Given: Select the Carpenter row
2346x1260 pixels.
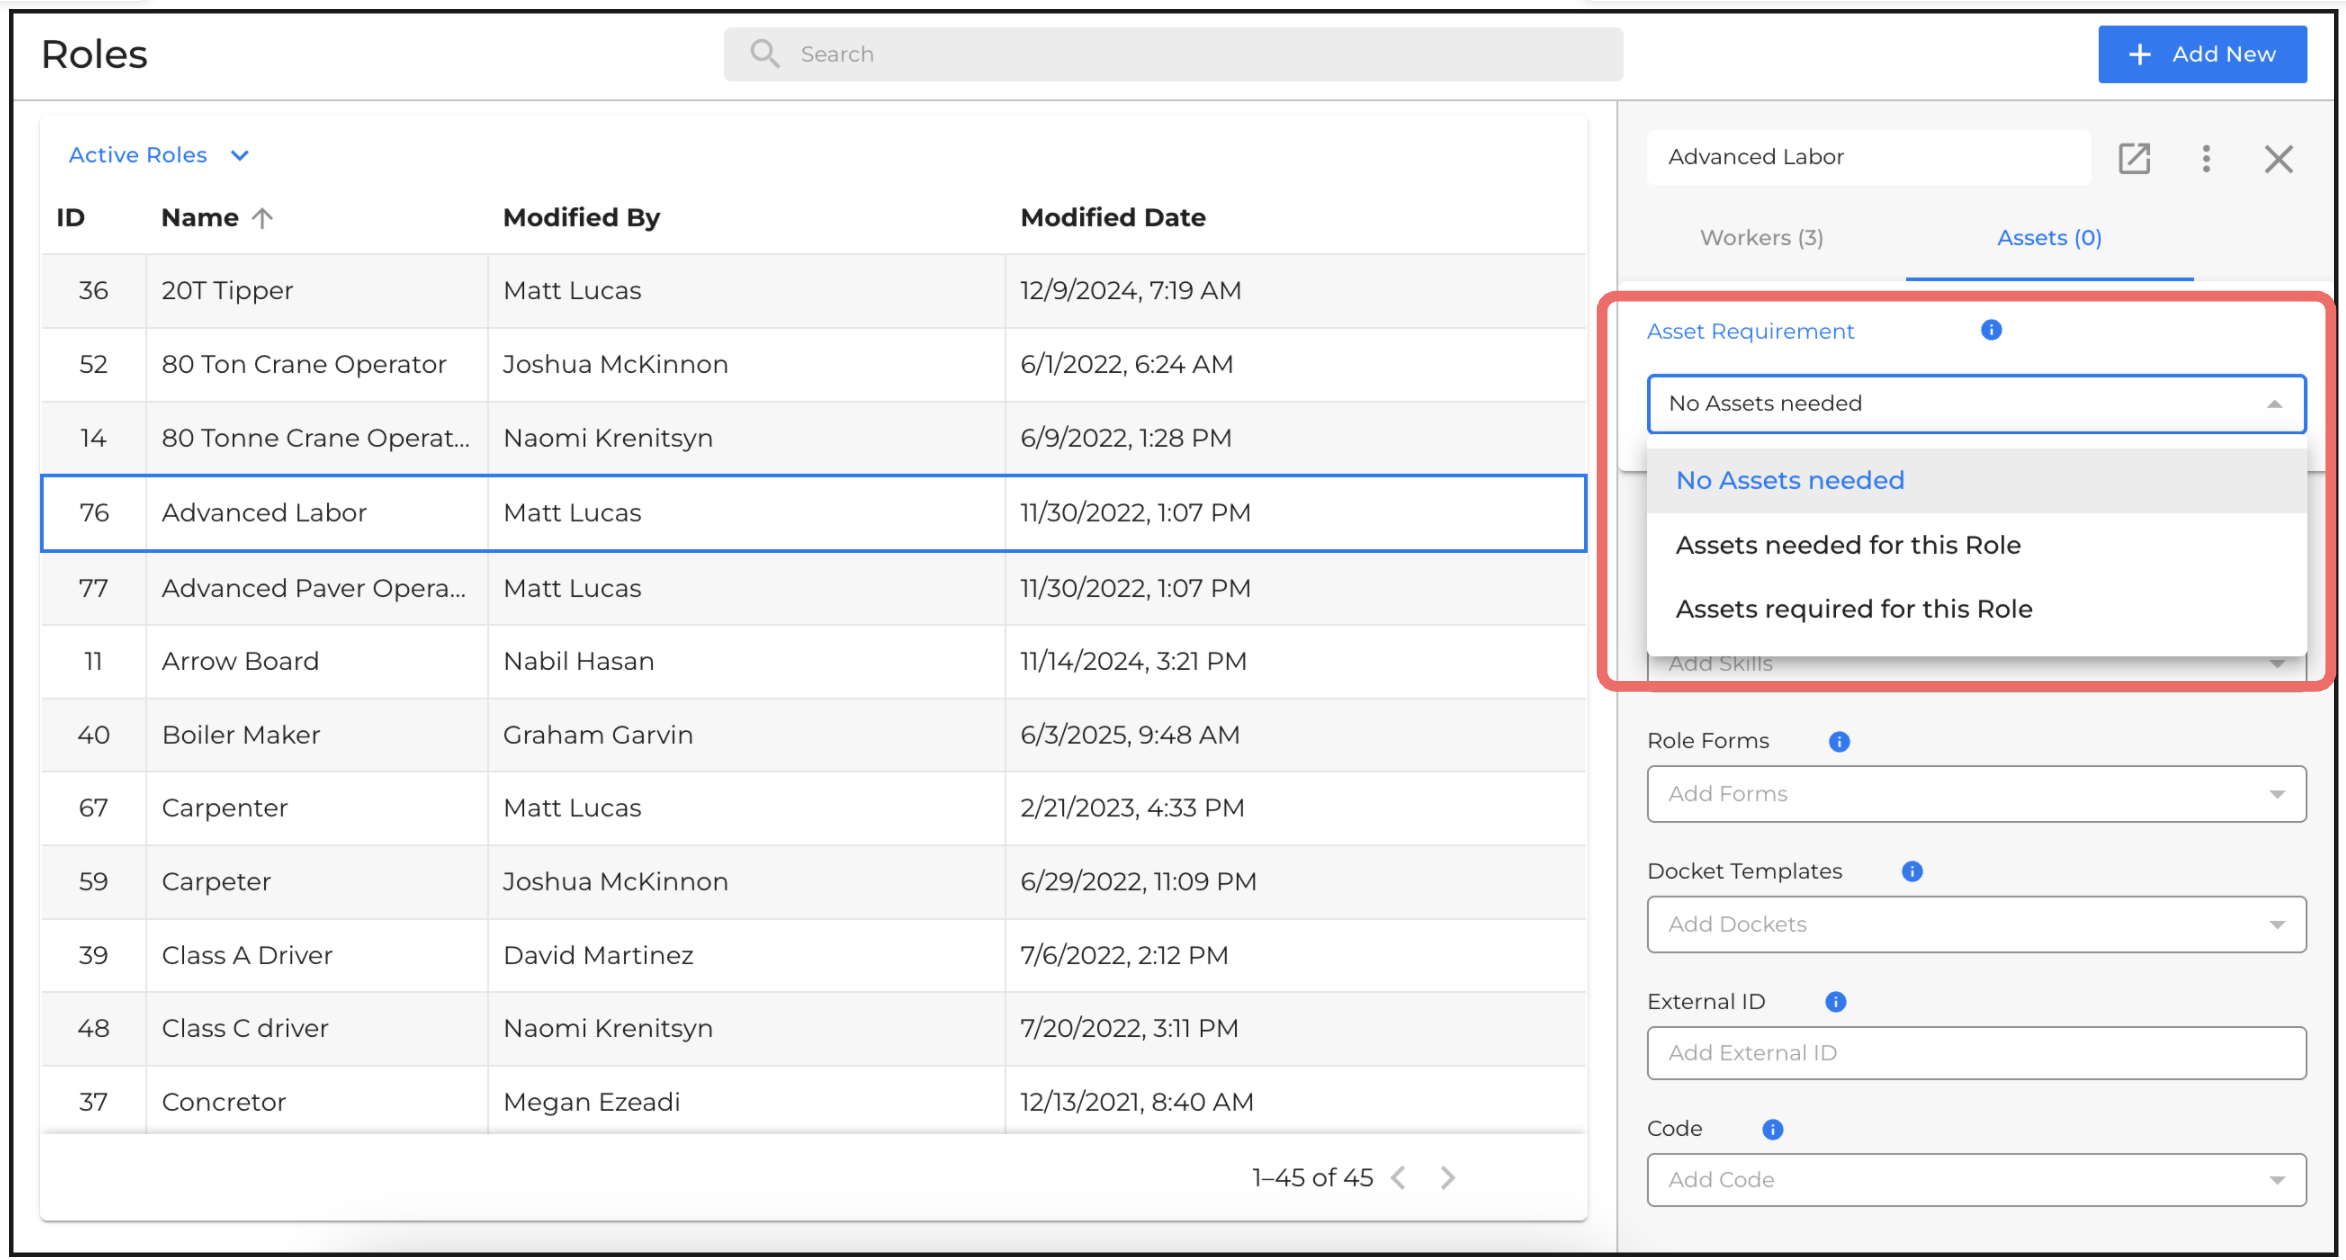Looking at the screenshot, I should coord(813,808).
